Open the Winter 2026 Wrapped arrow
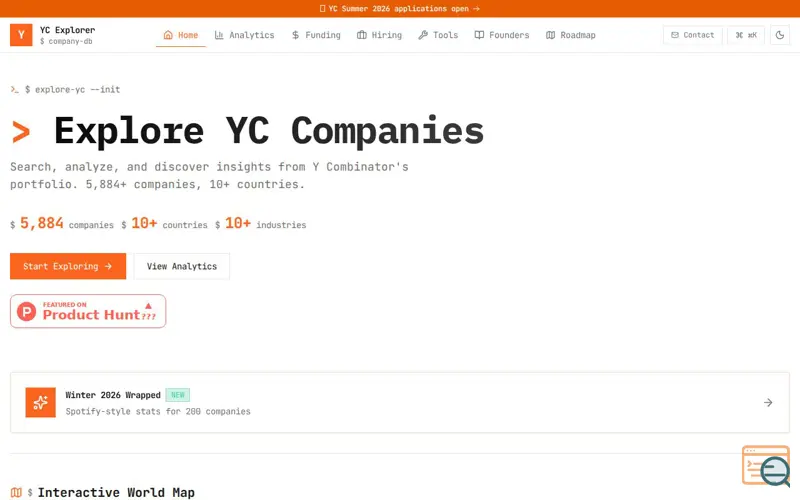Viewport: 800px width, 500px height. point(768,403)
